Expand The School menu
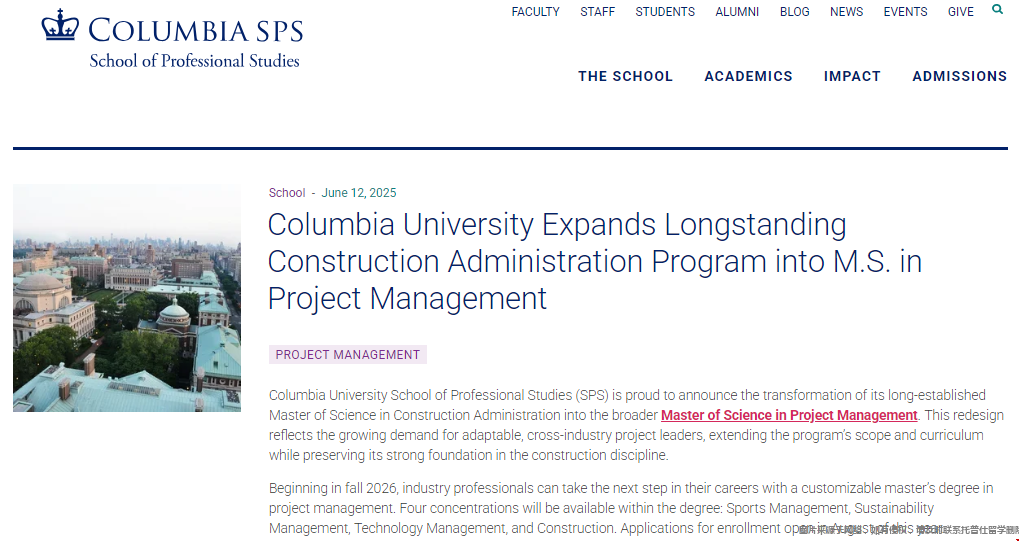Image resolution: width=1019 pixels, height=541 pixels. point(625,76)
